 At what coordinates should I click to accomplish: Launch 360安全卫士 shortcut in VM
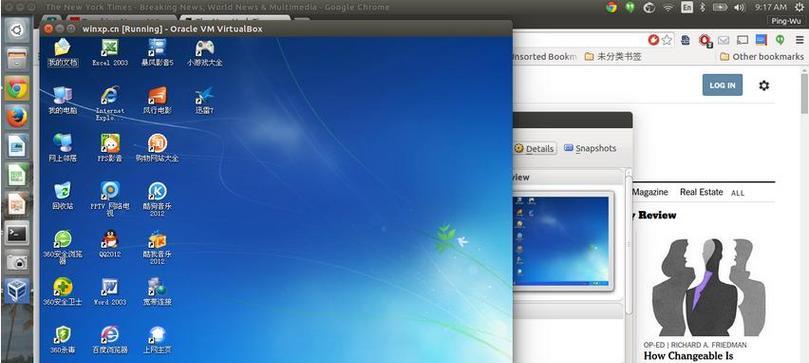pos(62,291)
